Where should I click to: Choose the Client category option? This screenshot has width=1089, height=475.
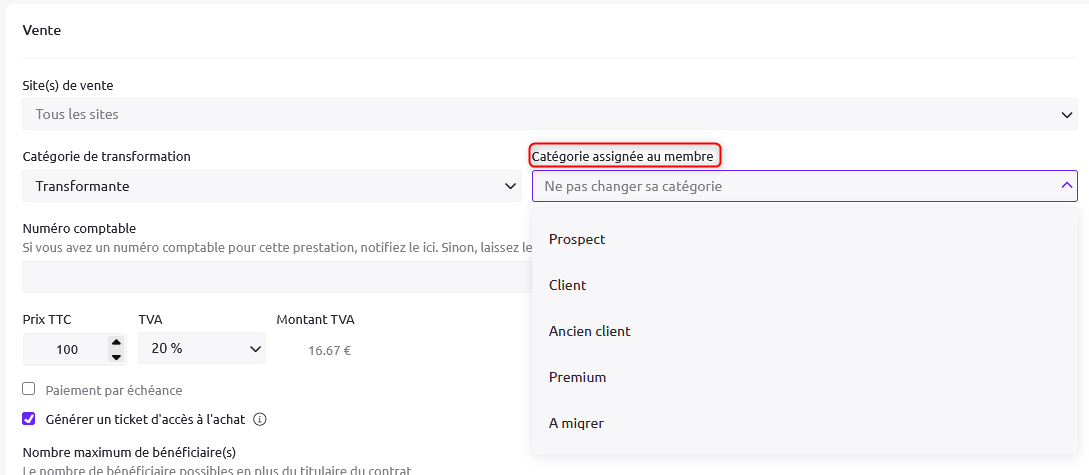pos(568,285)
